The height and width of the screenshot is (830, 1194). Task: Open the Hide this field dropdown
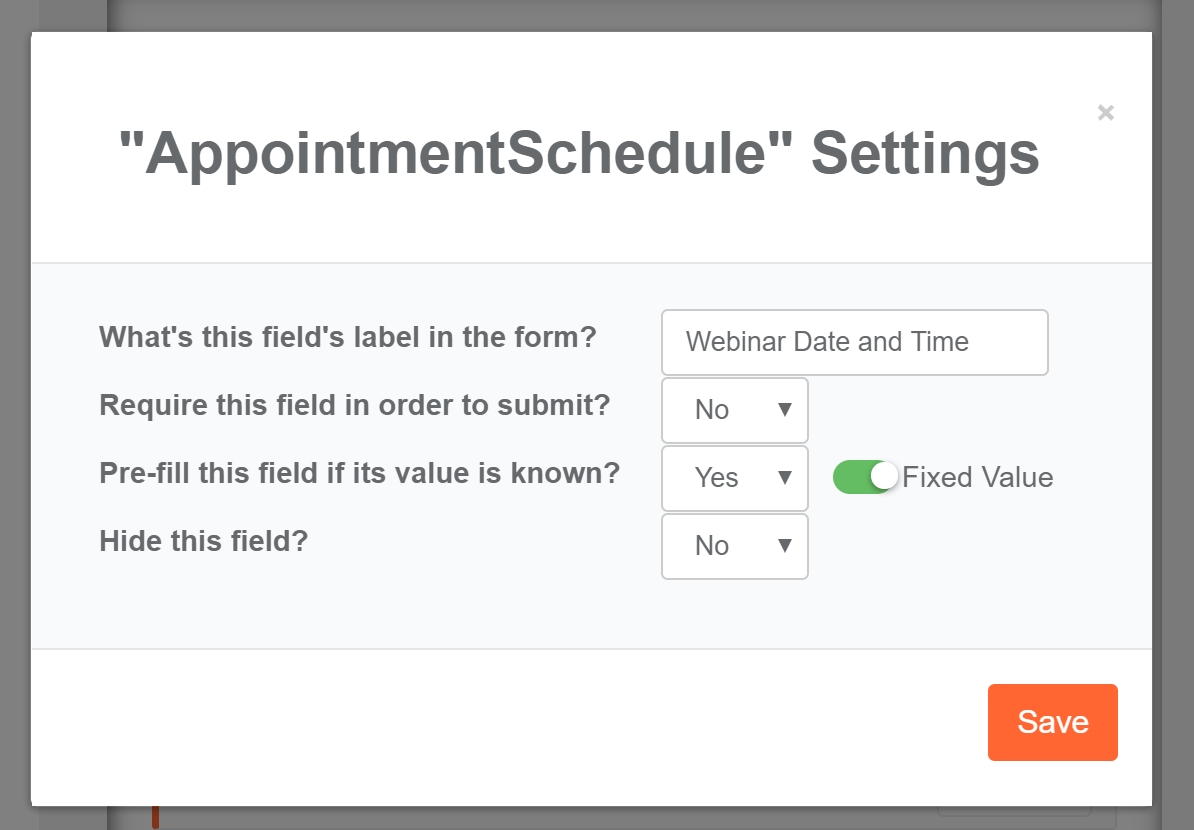734,546
